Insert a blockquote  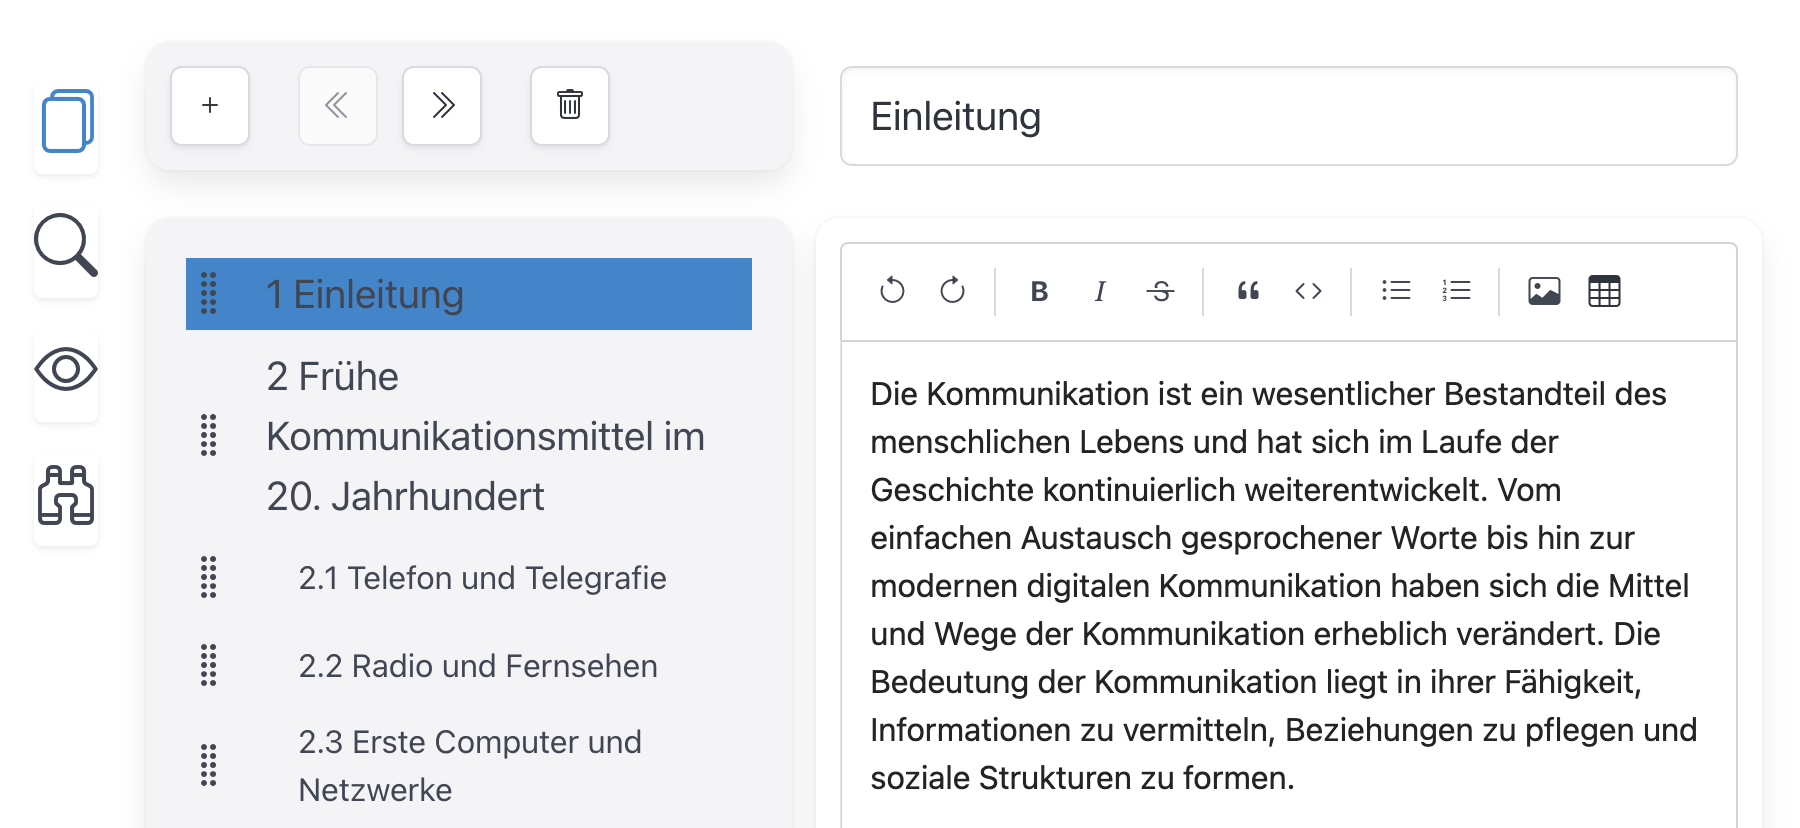tap(1248, 291)
